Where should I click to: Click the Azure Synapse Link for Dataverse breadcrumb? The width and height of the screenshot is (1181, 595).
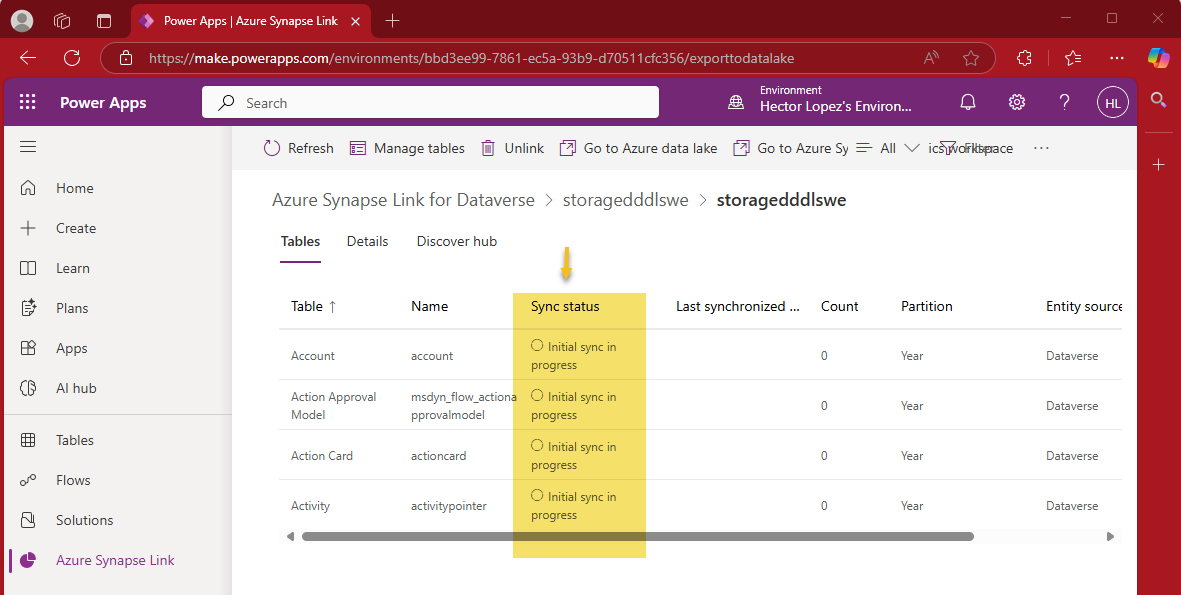(403, 199)
